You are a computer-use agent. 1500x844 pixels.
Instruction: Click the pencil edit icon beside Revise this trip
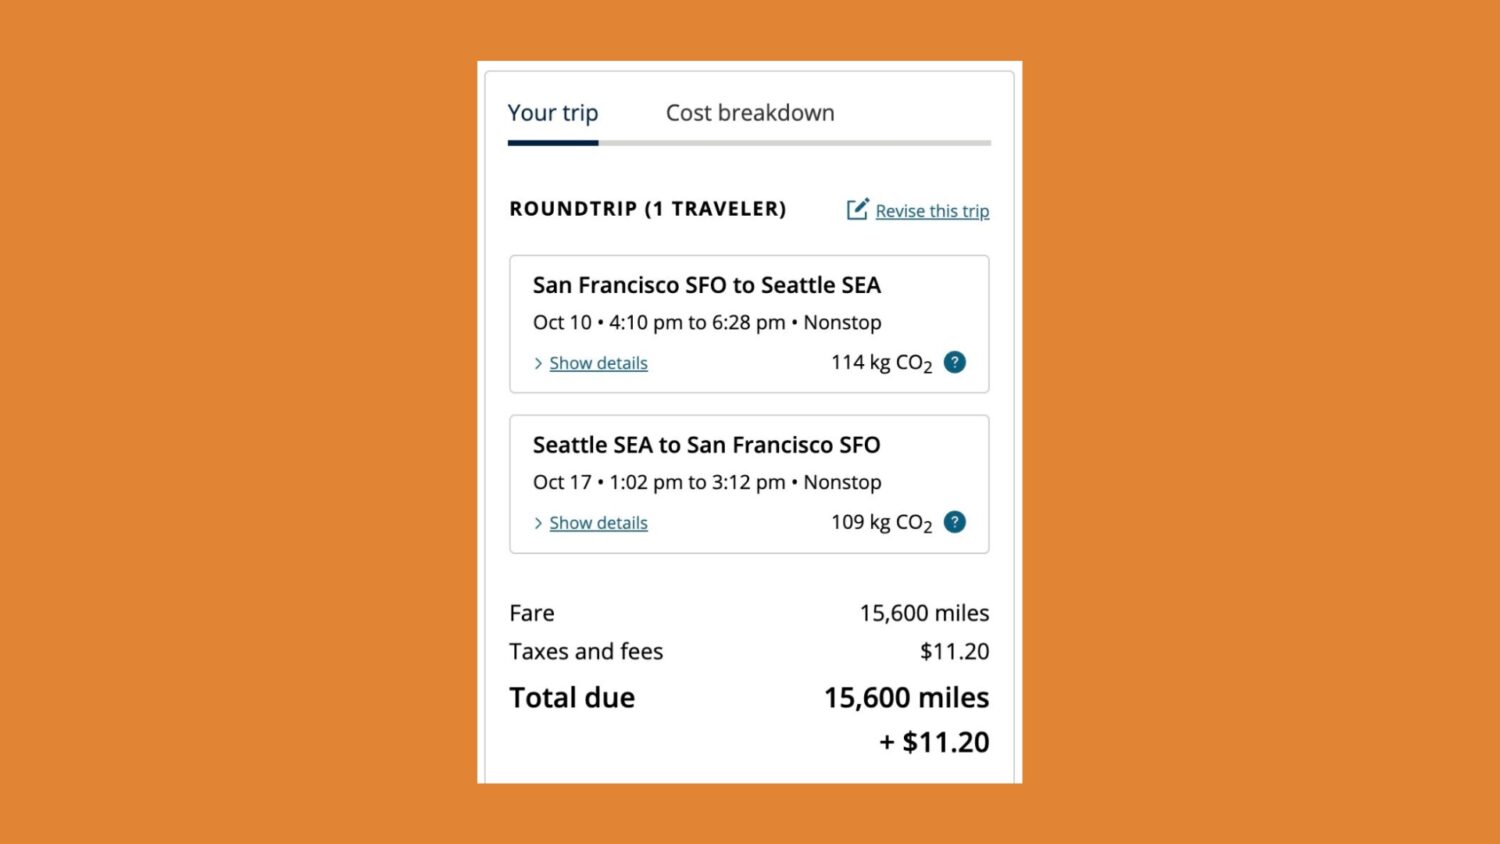857,209
